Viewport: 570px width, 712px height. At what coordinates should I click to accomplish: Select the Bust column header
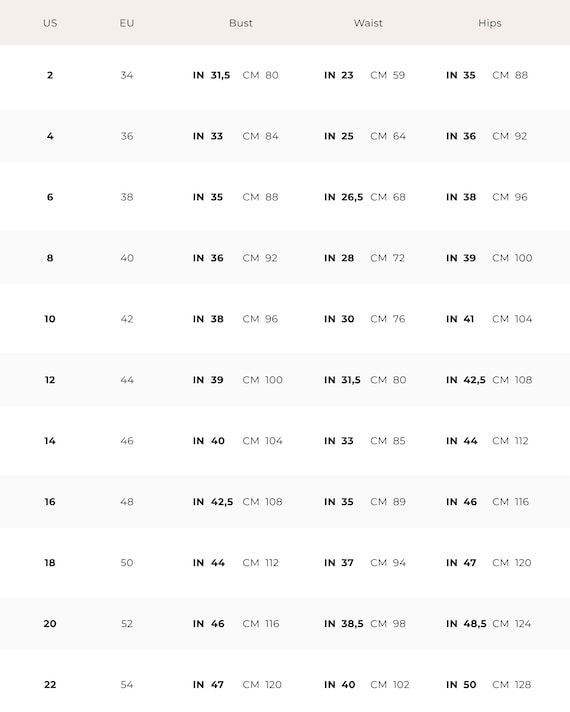(241, 23)
